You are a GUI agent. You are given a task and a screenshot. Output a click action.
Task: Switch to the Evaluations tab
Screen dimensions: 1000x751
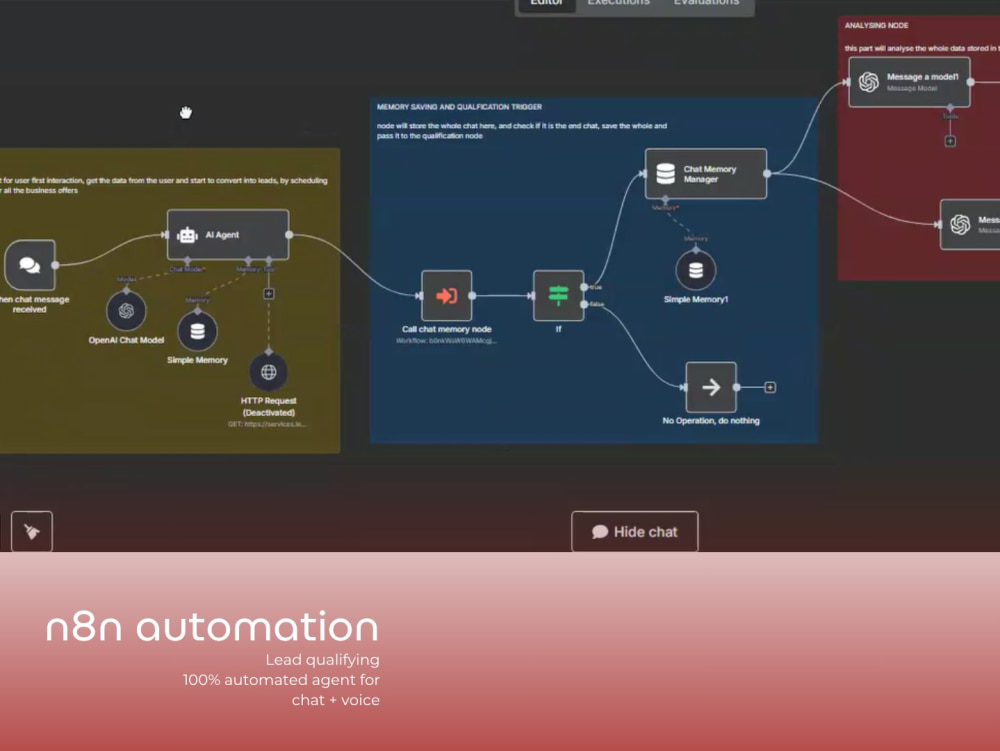click(707, 3)
